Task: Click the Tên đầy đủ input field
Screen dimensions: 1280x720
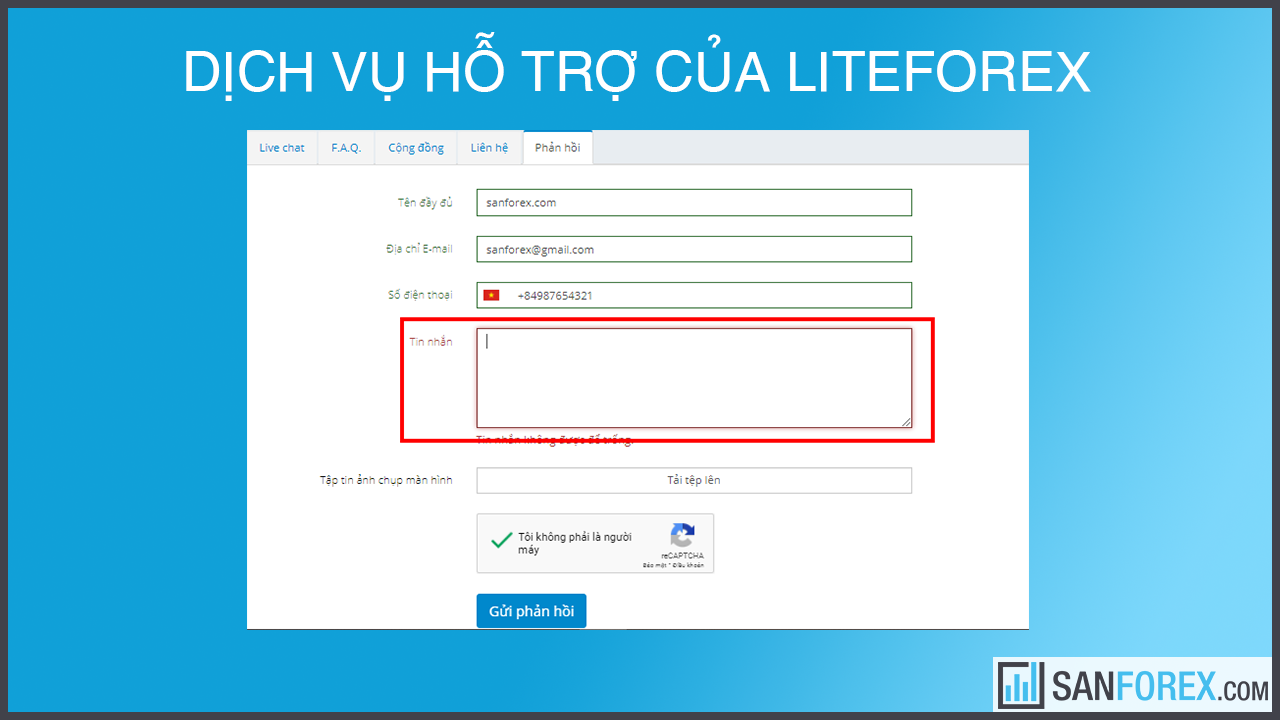Action: (x=694, y=202)
